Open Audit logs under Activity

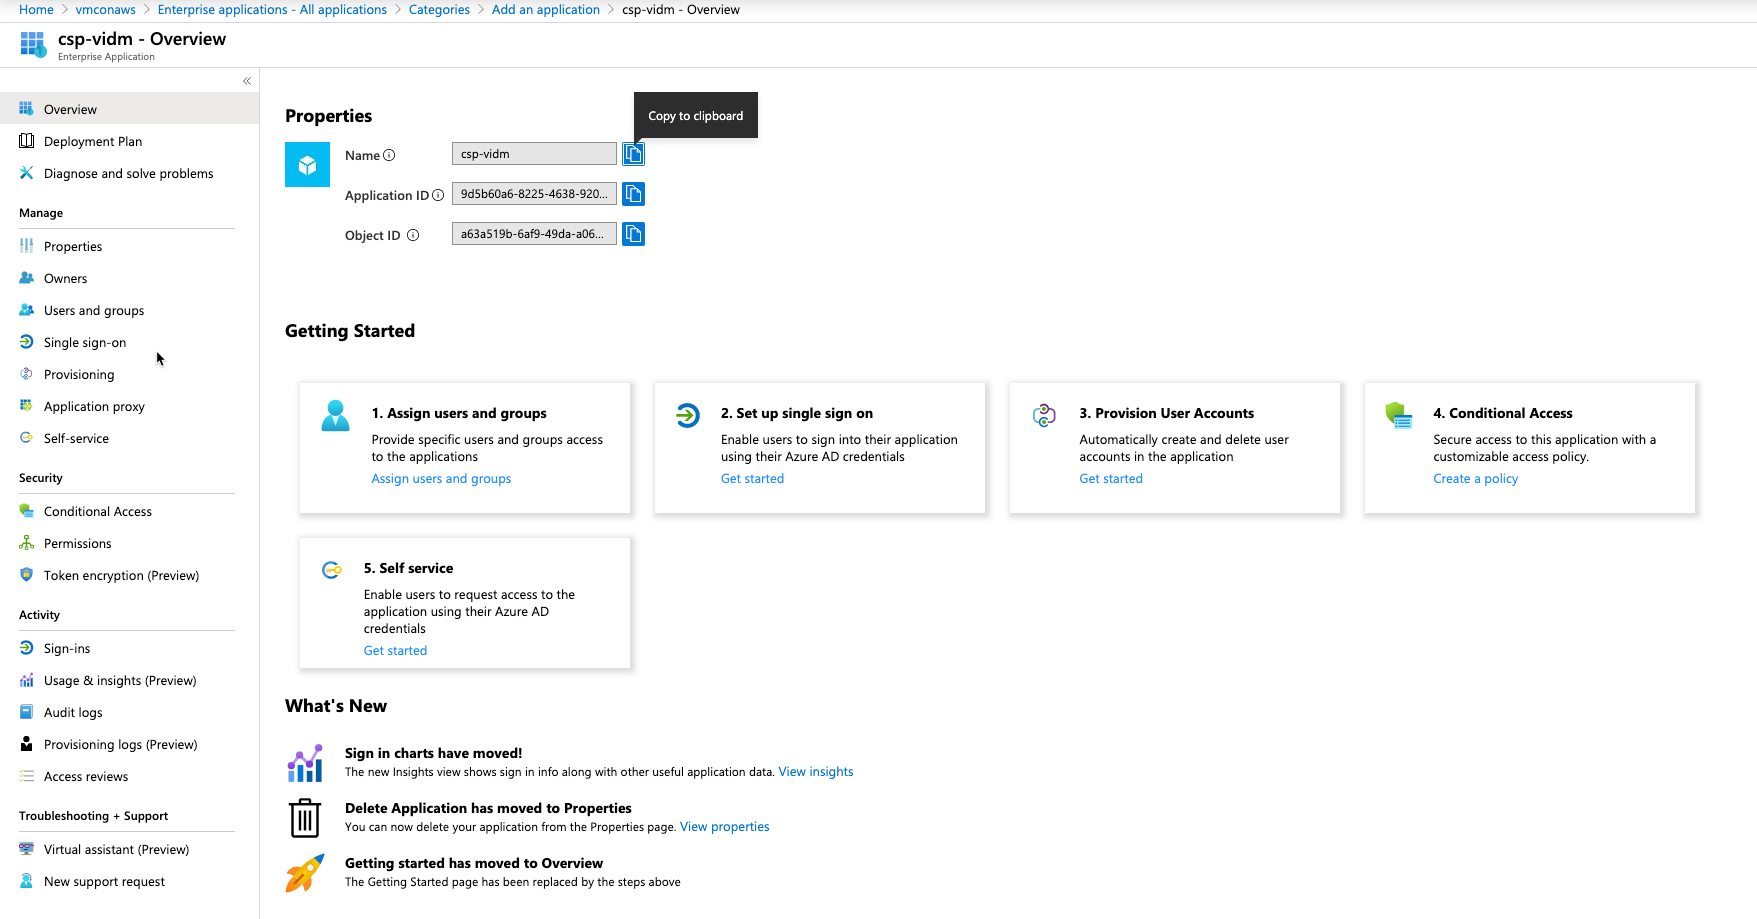coord(73,712)
